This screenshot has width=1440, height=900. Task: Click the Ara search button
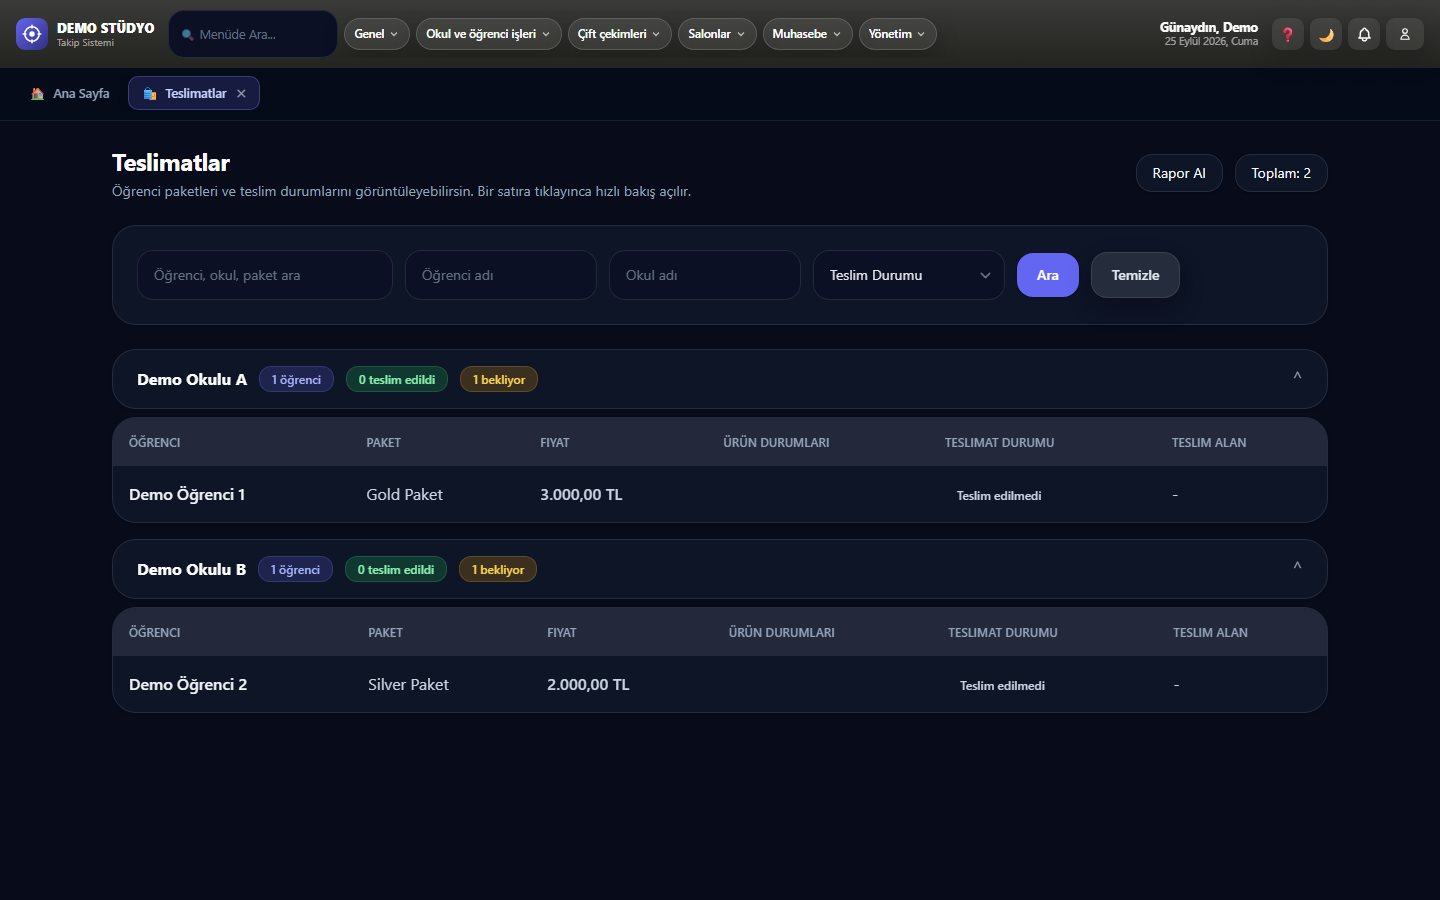[1048, 275]
